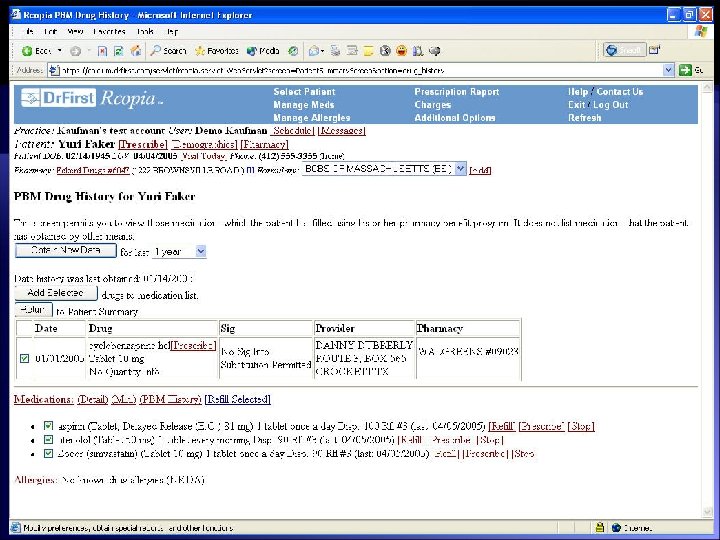720x540 pixels.
Task: Click the Refill Selected link
Action: pyautogui.click(x=237, y=399)
